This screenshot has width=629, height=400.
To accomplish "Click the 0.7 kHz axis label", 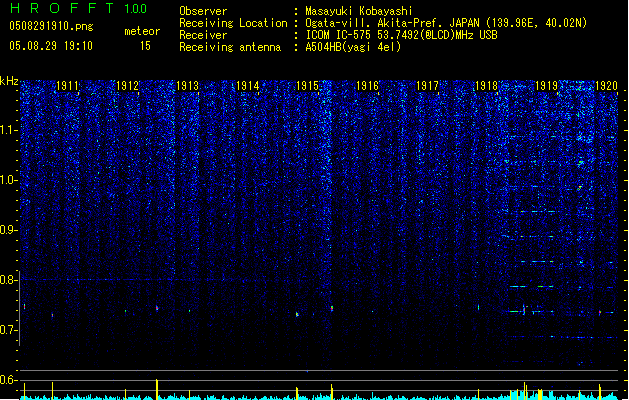I will 8,330.
